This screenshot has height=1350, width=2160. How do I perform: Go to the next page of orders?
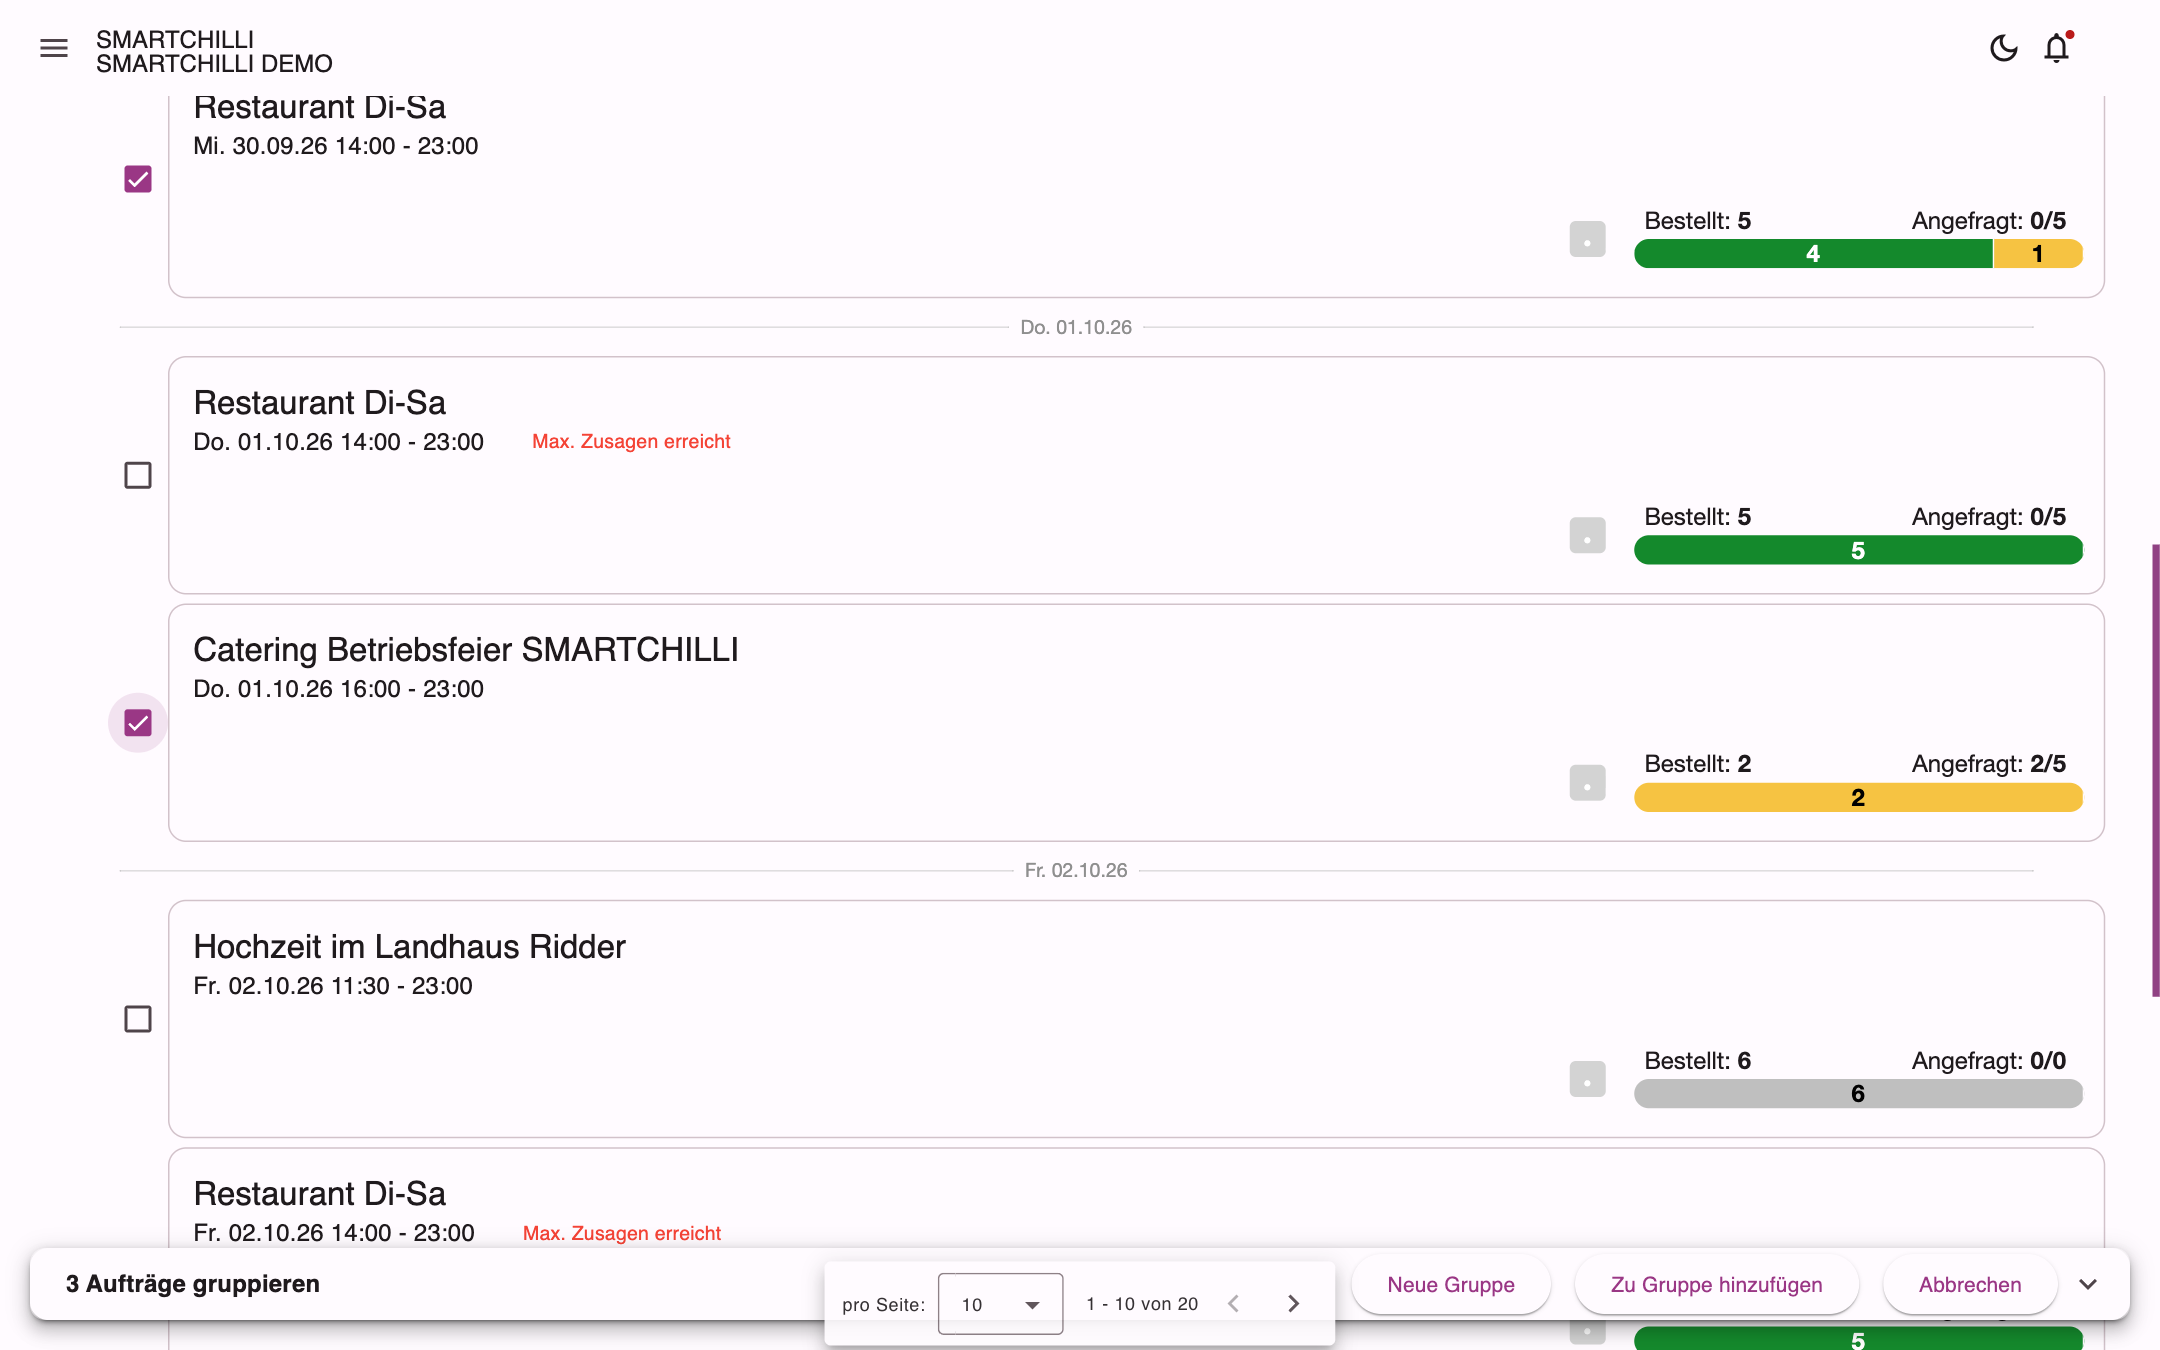pos(1293,1303)
